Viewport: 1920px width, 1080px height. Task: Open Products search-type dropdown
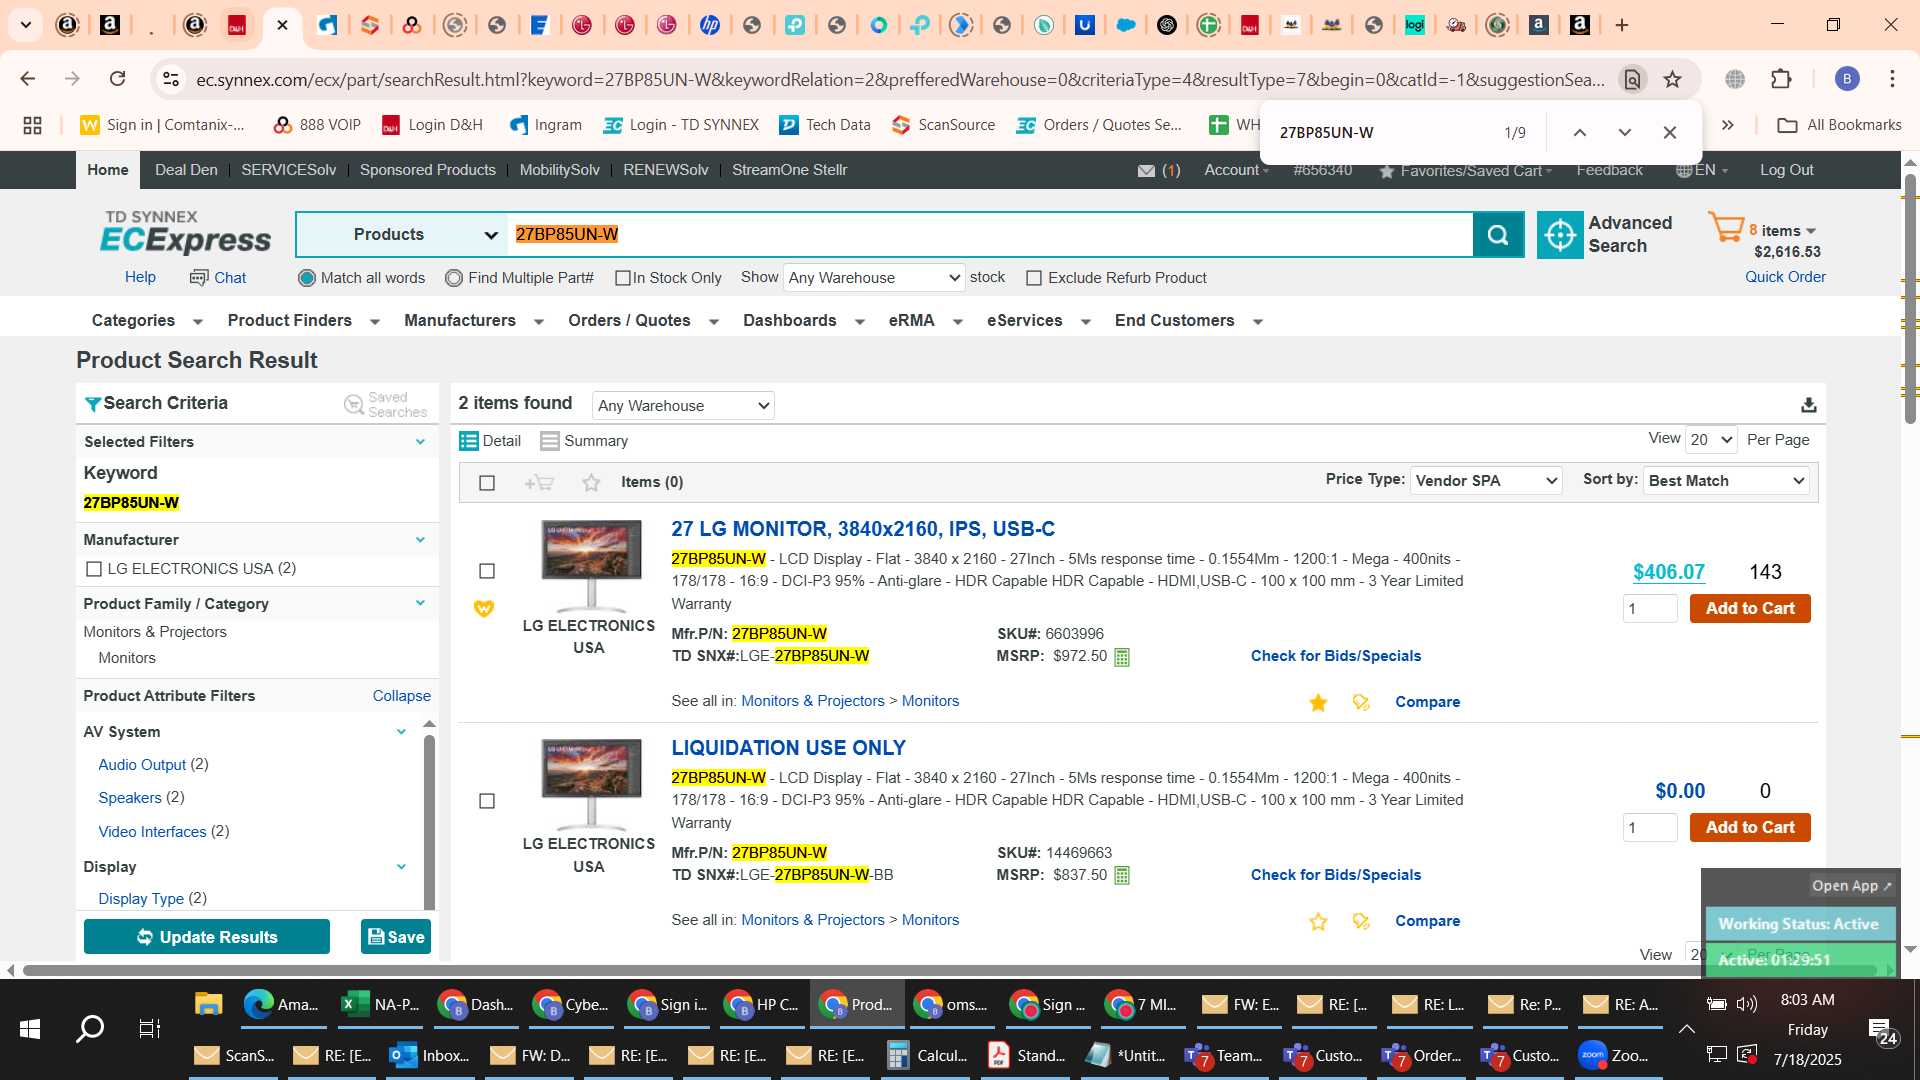click(x=402, y=235)
